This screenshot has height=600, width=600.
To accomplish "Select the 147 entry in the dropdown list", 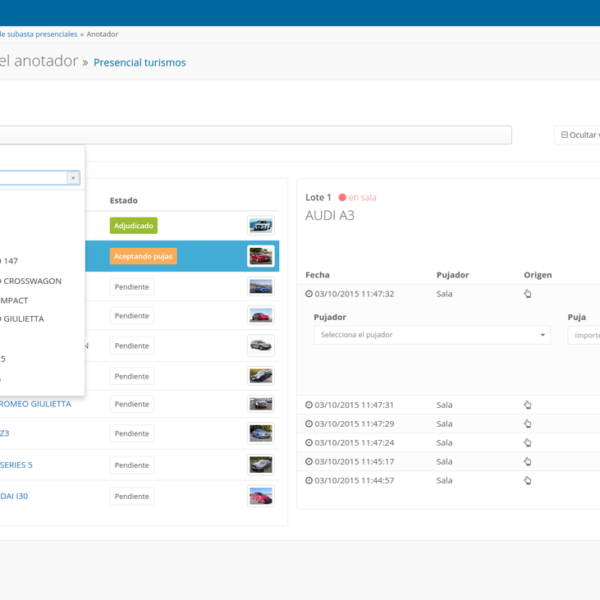I will 10,261.
